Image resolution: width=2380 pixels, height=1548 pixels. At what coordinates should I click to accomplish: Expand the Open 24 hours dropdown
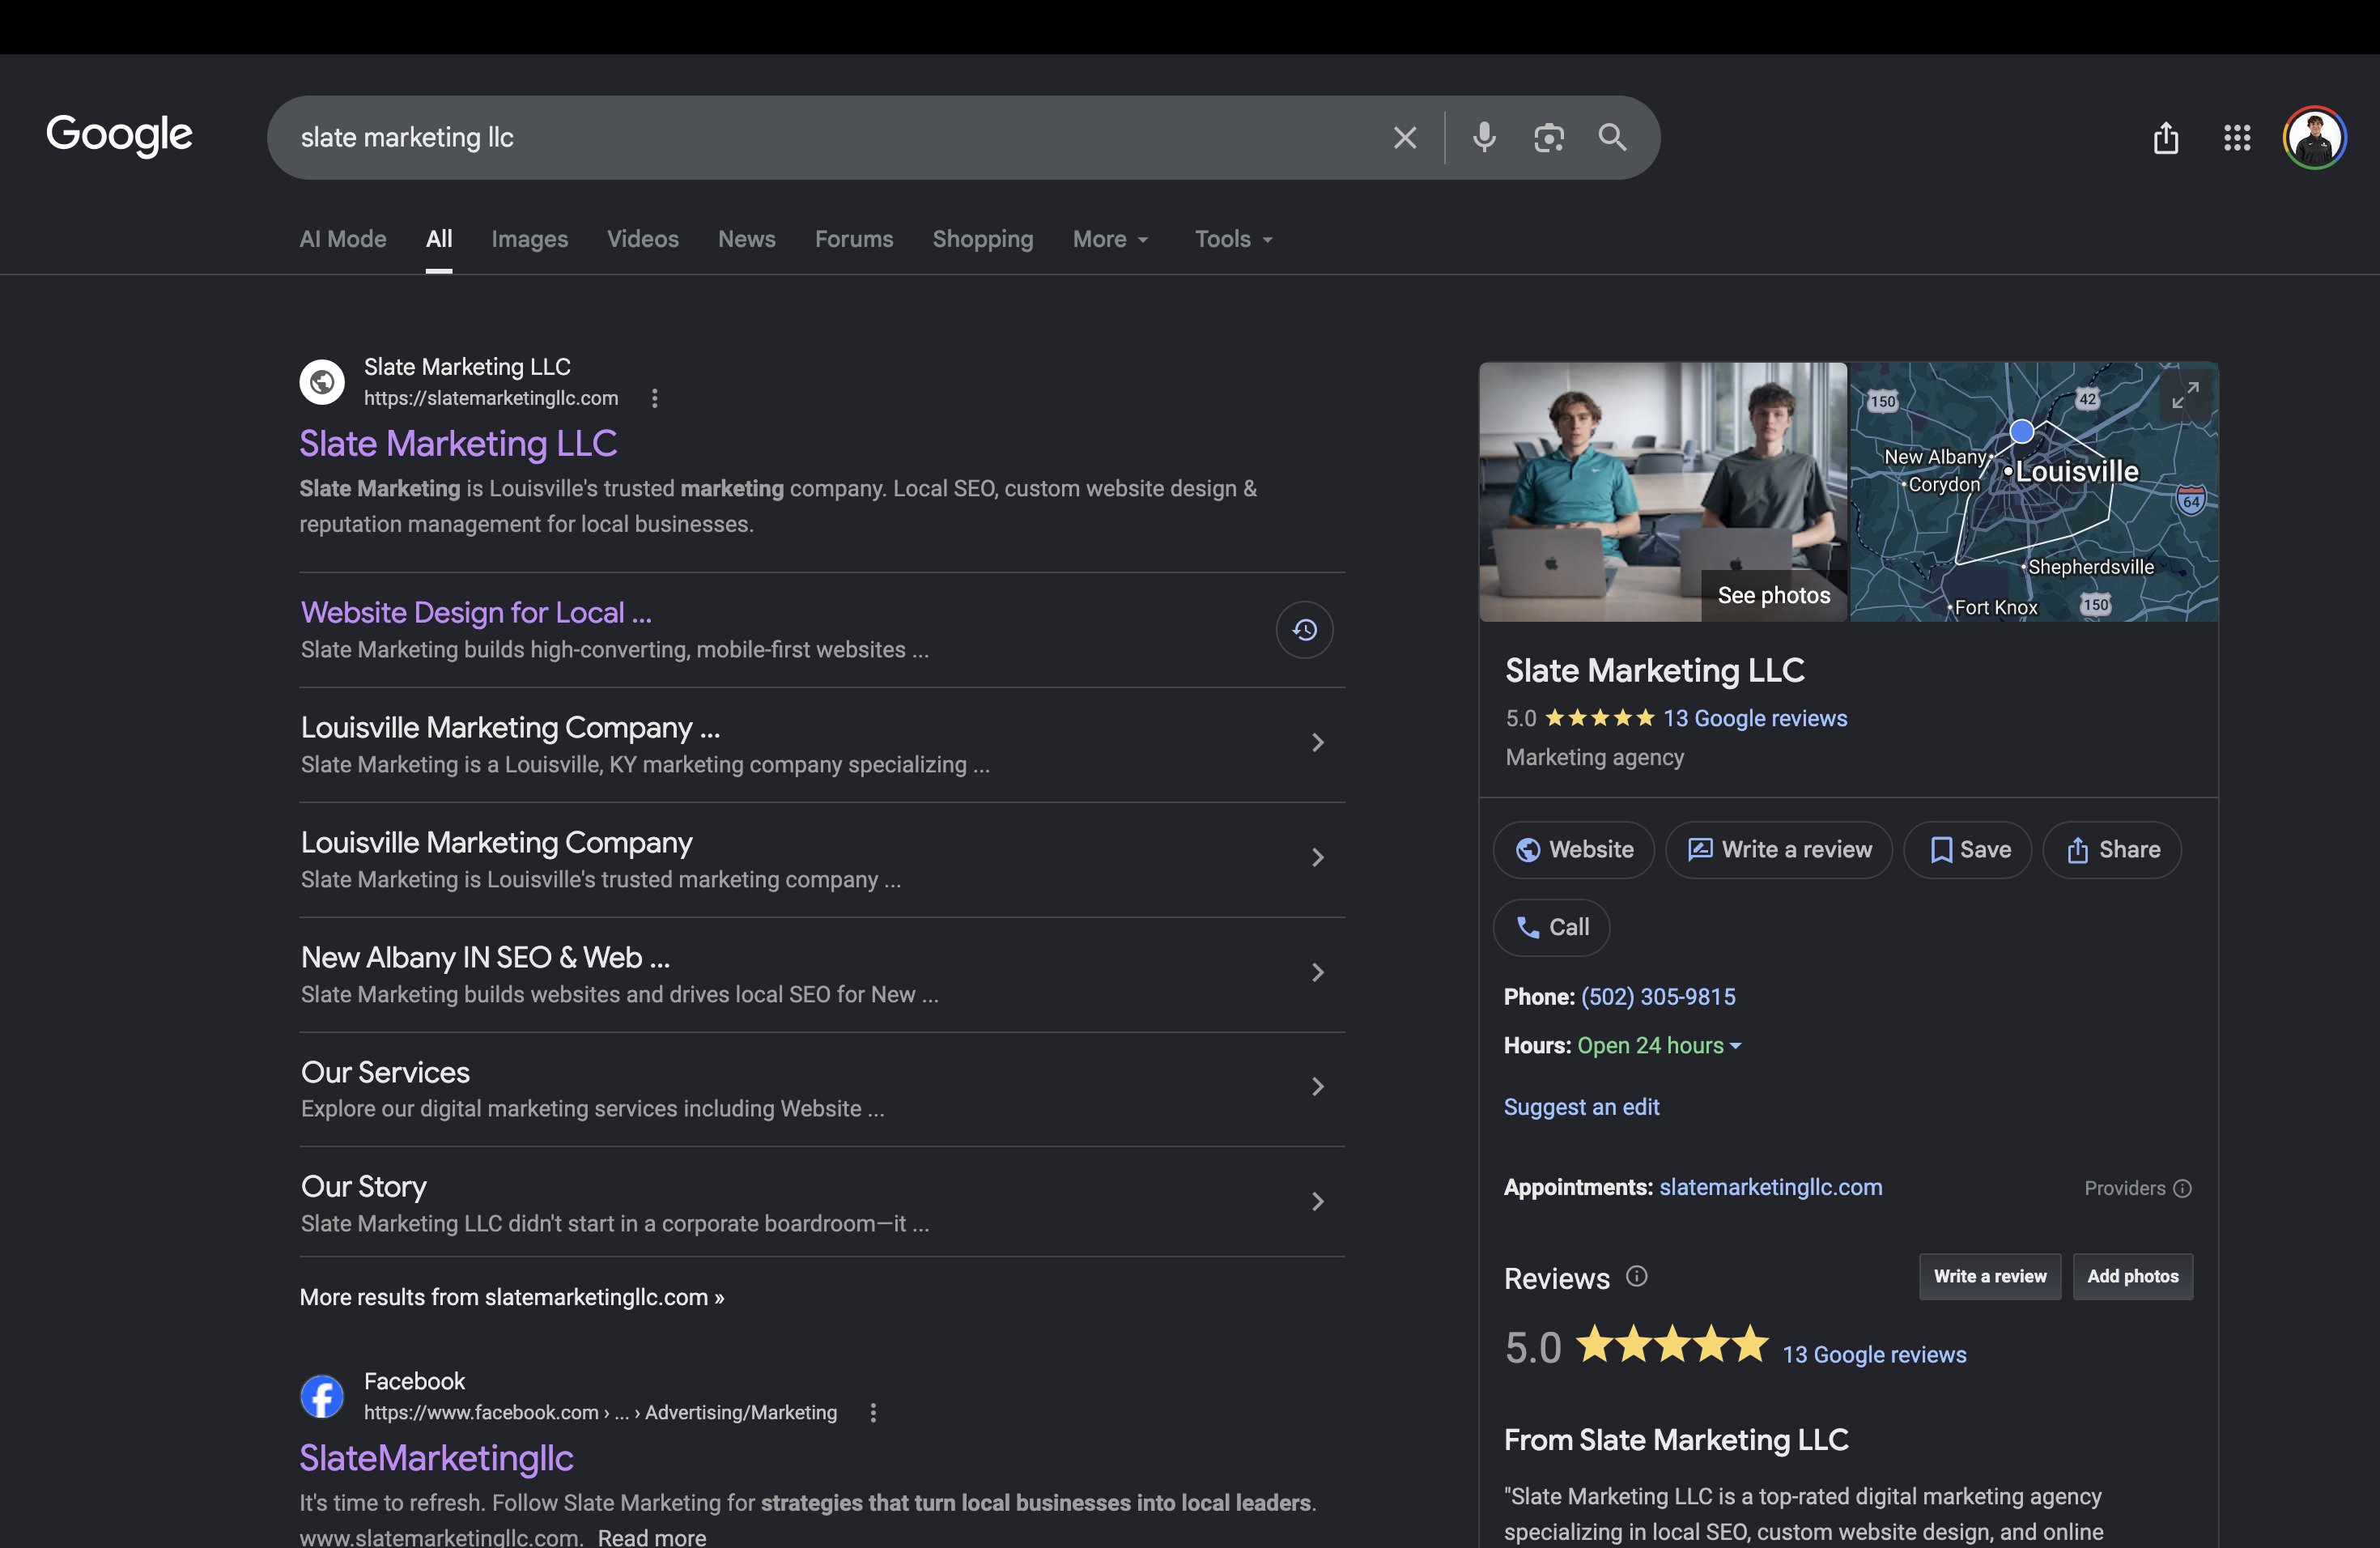1660,1045
